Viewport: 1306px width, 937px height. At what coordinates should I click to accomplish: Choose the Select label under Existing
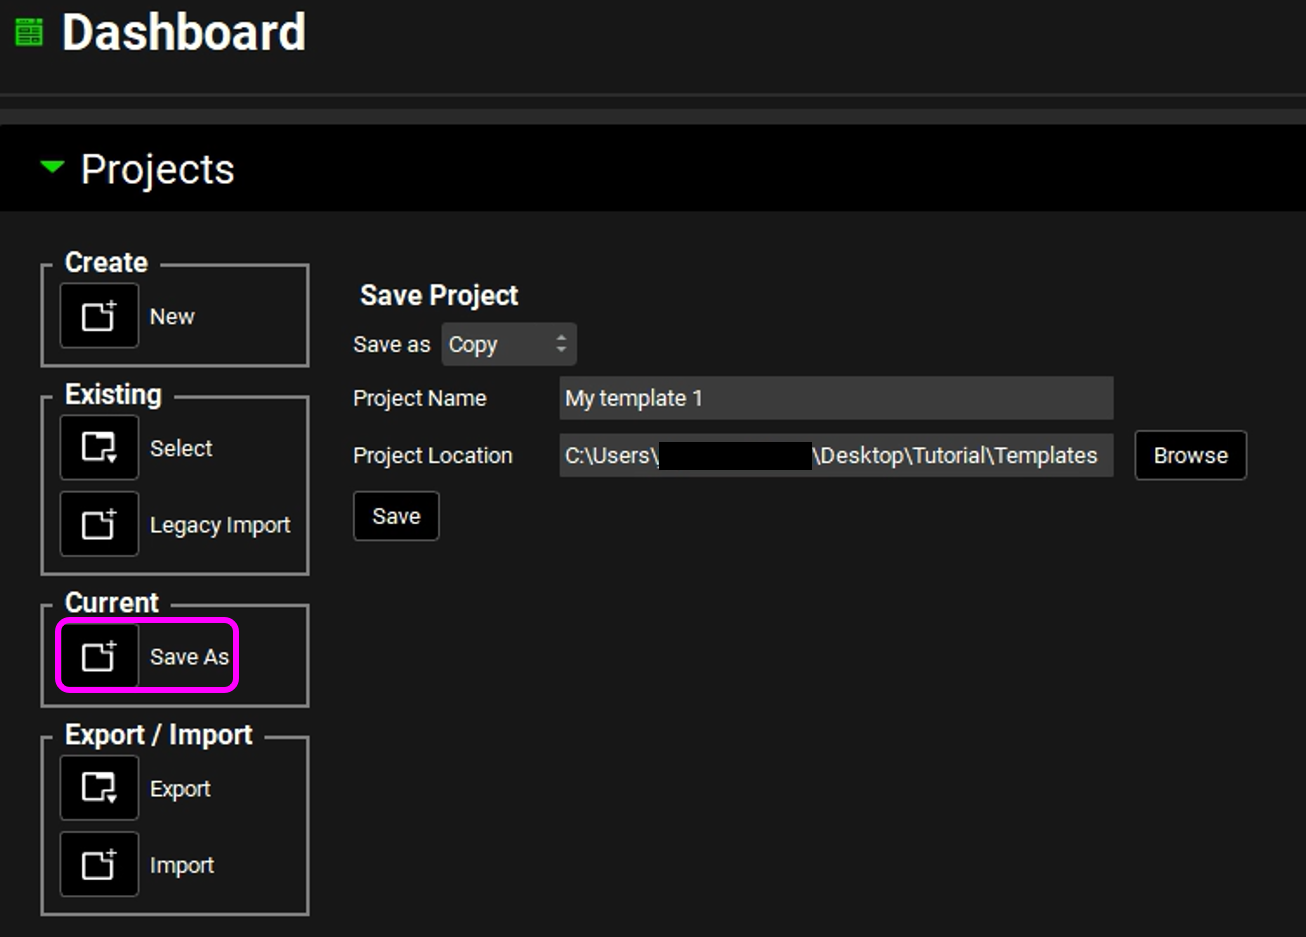181,449
